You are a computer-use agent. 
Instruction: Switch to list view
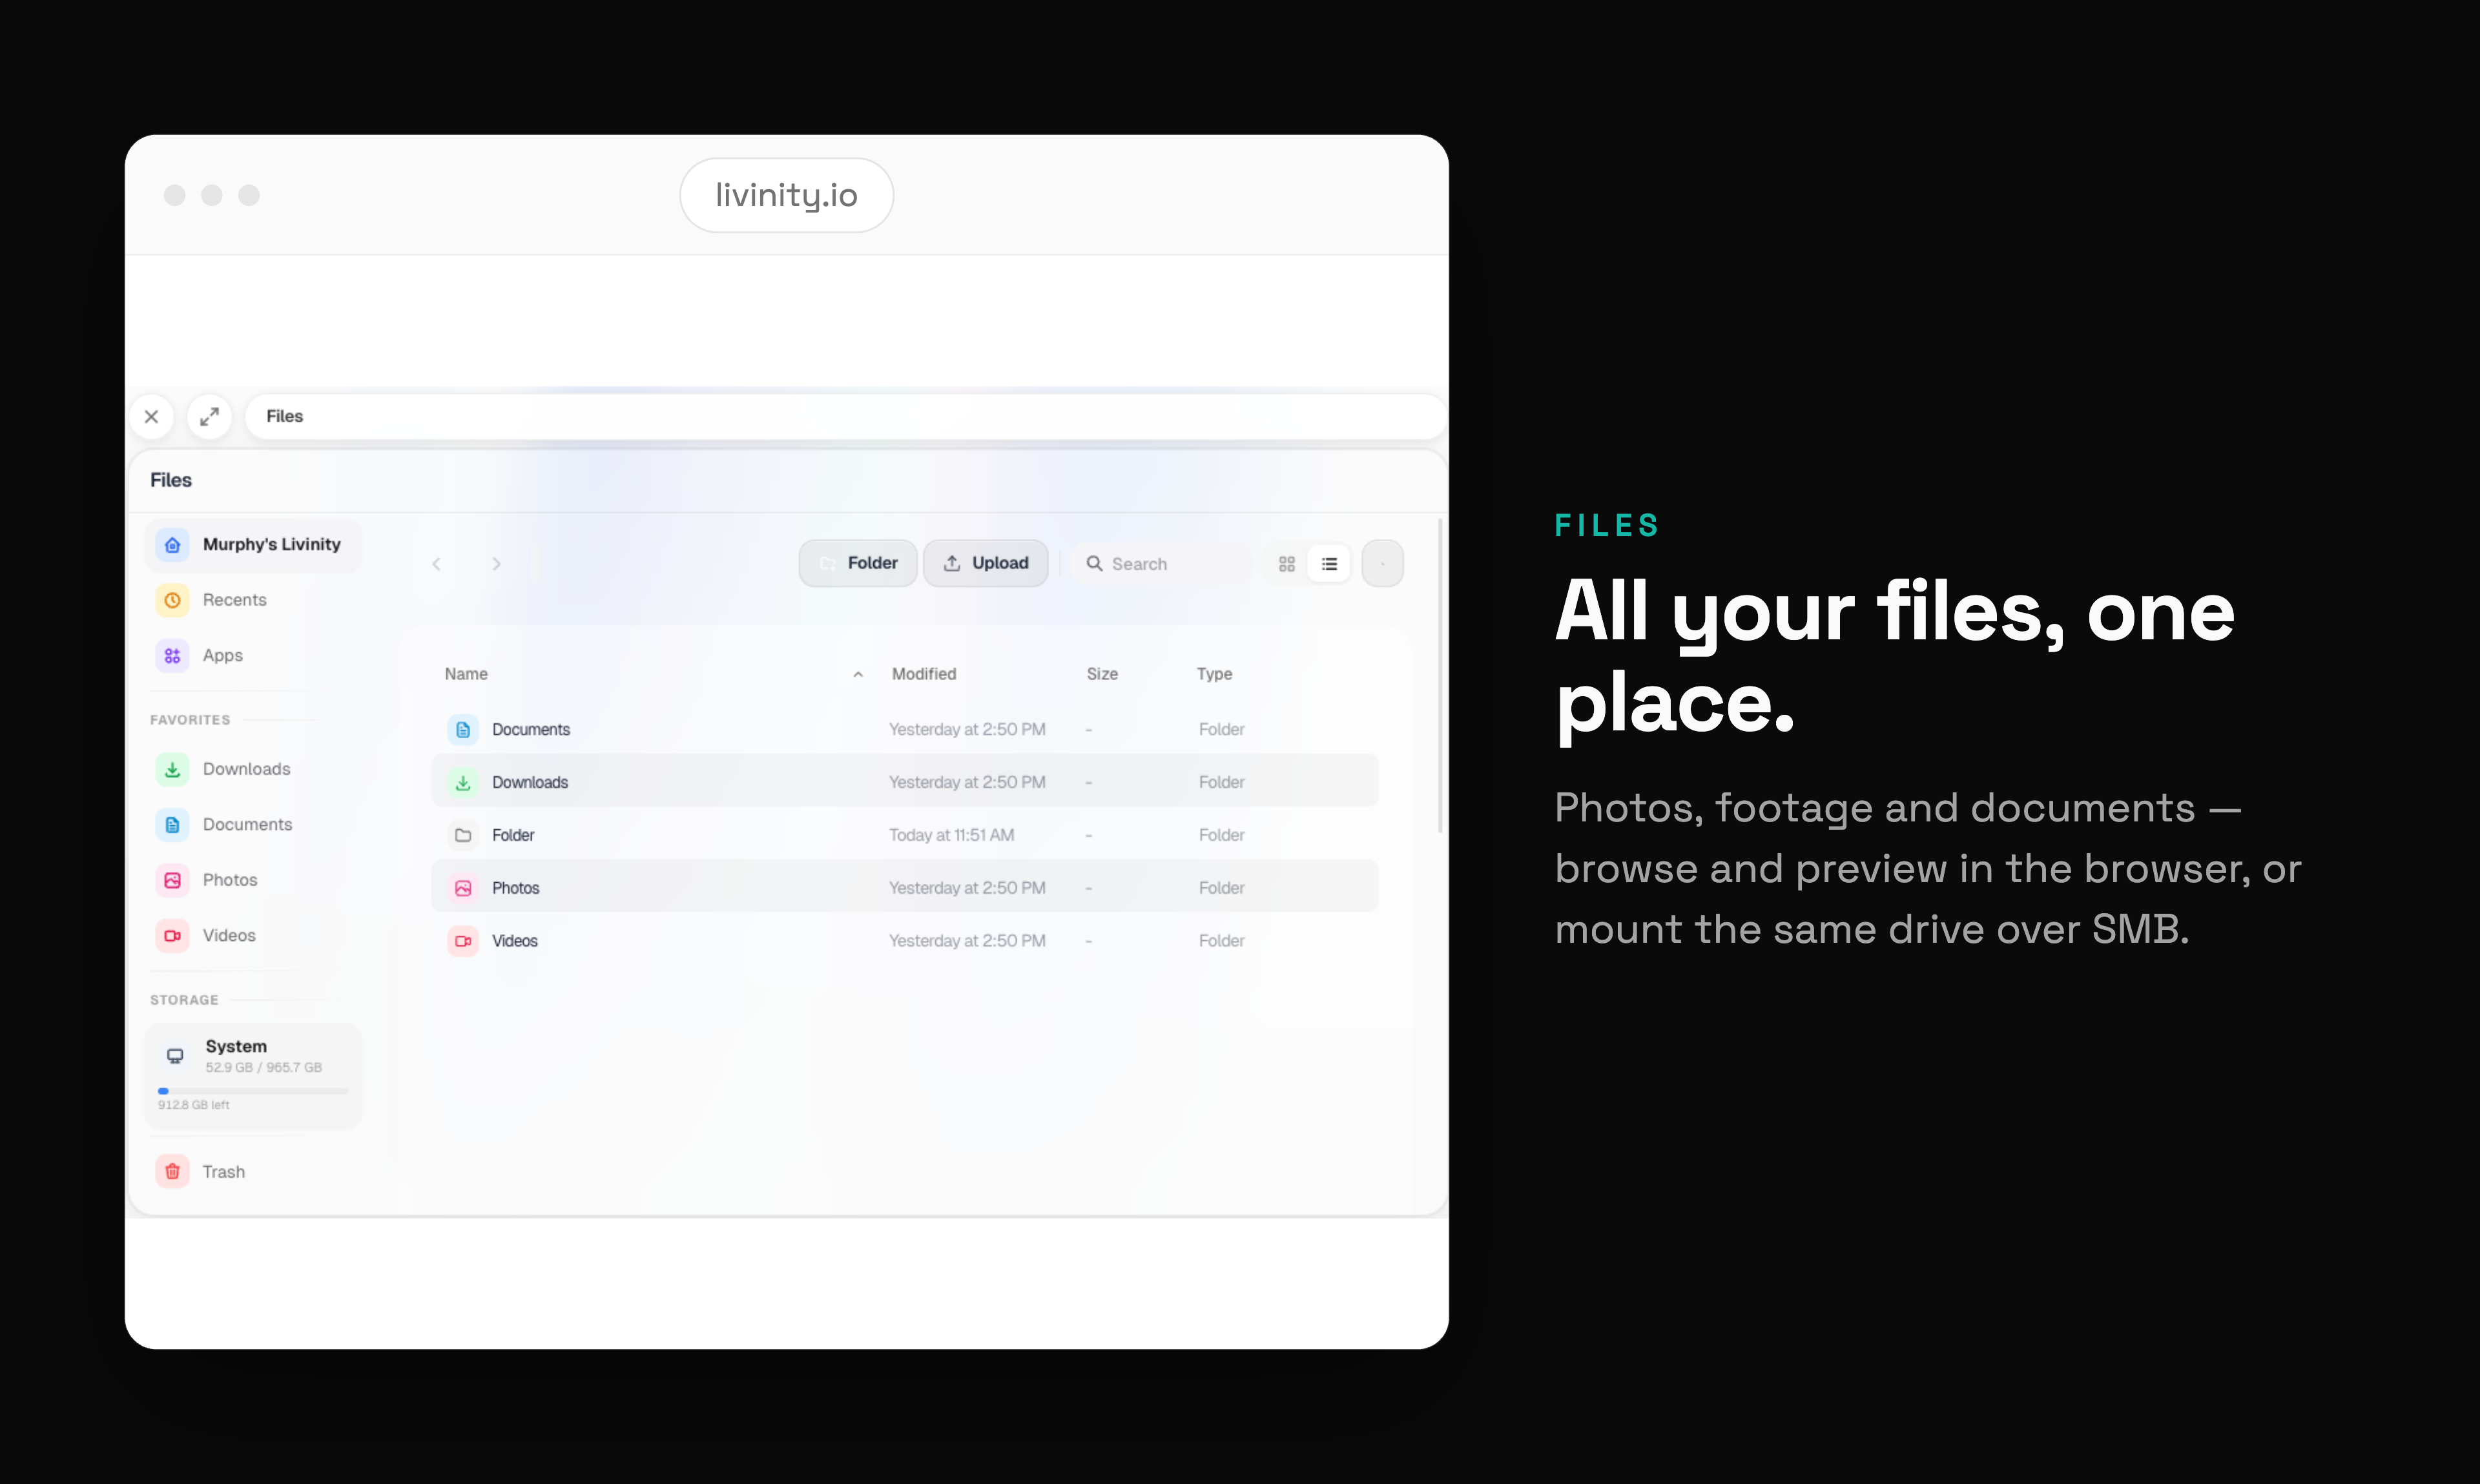point(1329,564)
